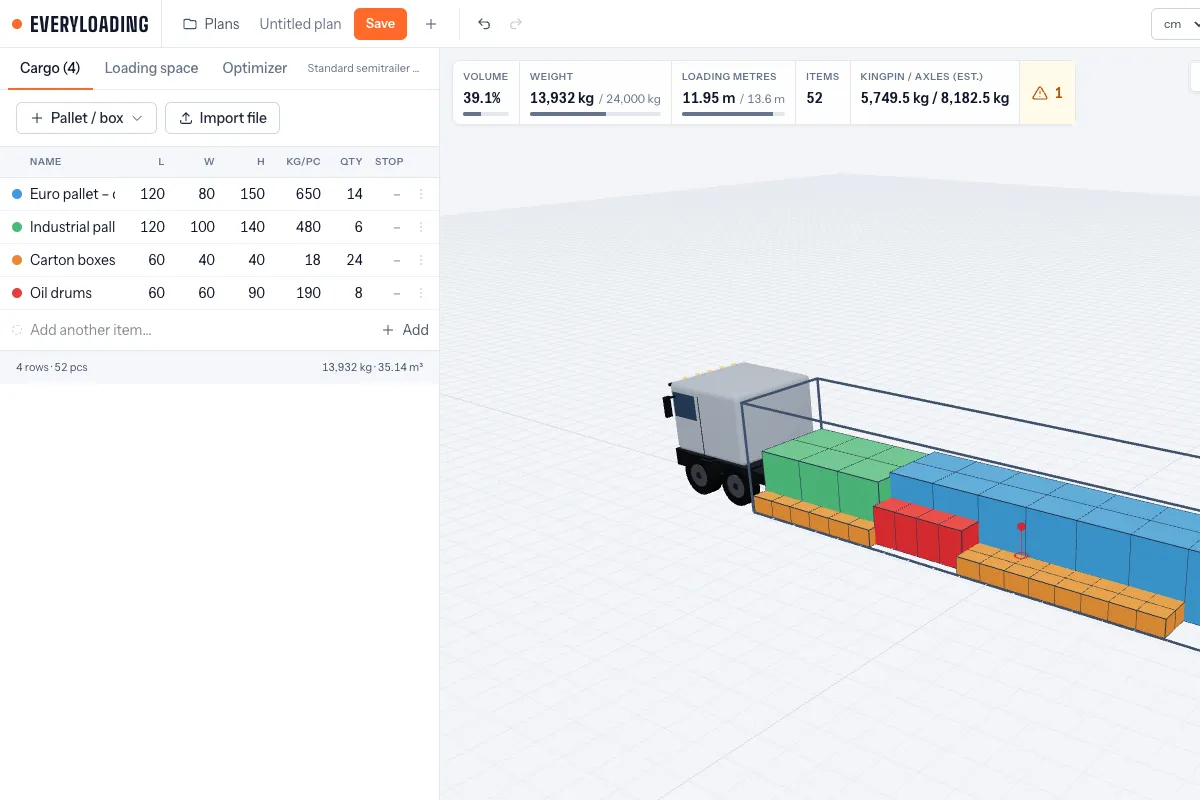Click the Loading metres 11.95 m stat
The width and height of the screenshot is (1200, 800).
pos(733,92)
